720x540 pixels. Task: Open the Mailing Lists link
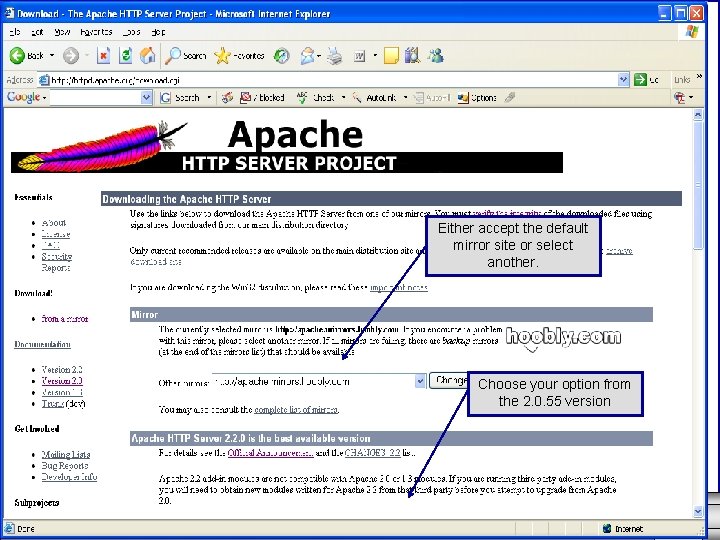click(66, 455)
